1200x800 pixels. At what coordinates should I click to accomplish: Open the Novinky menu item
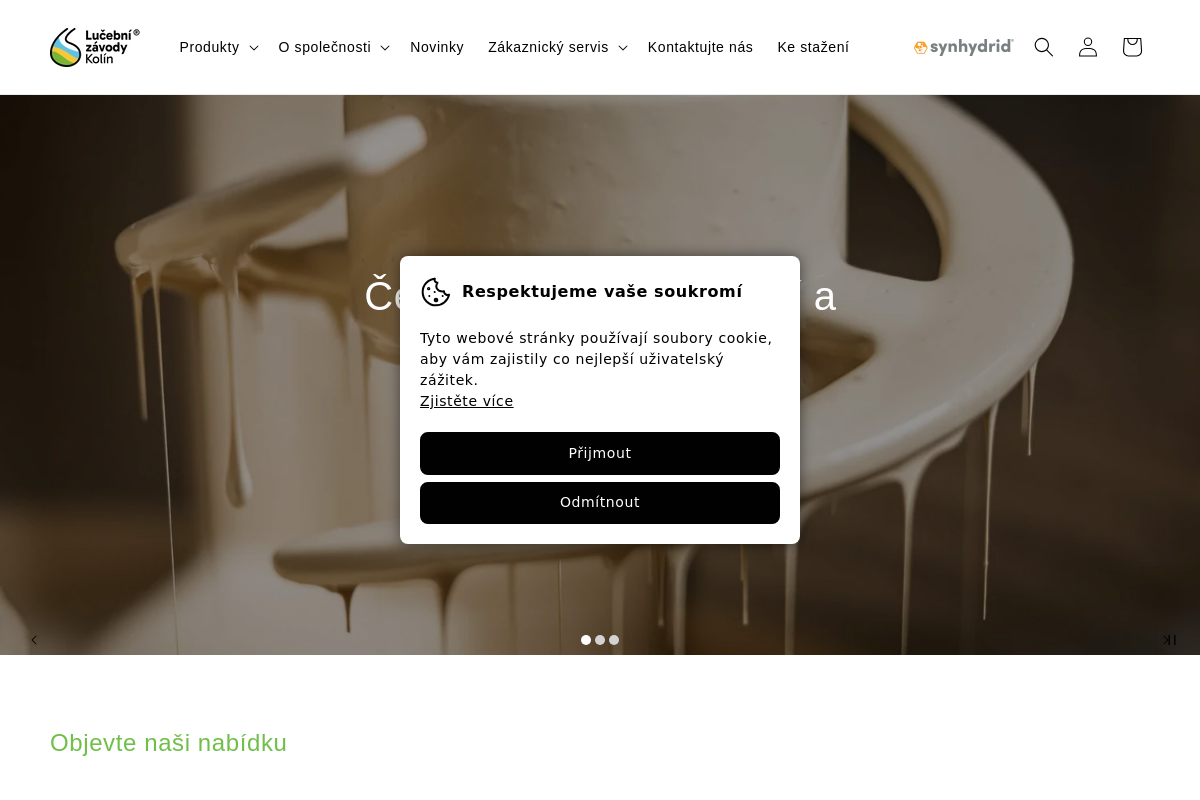(x=437, y=47)
